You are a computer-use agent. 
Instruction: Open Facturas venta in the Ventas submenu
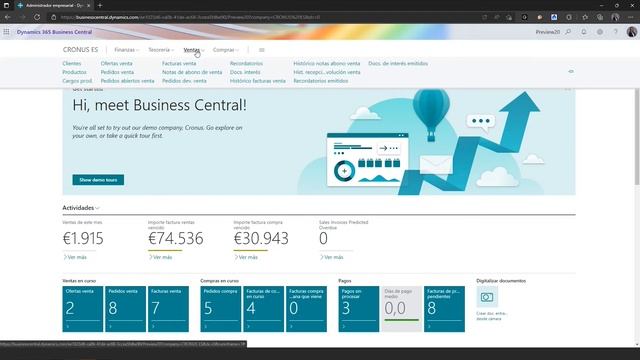179,63
